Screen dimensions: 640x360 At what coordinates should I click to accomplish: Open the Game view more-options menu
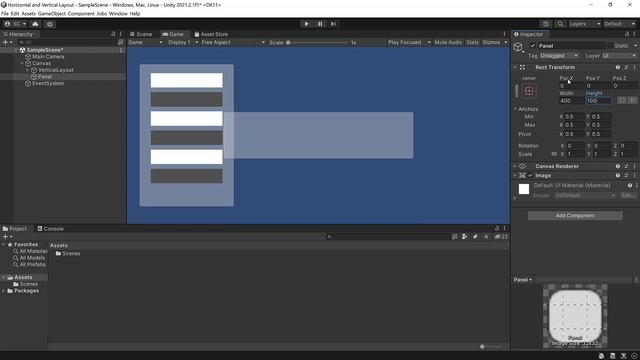pyautogui.click(x=504, y=34)
